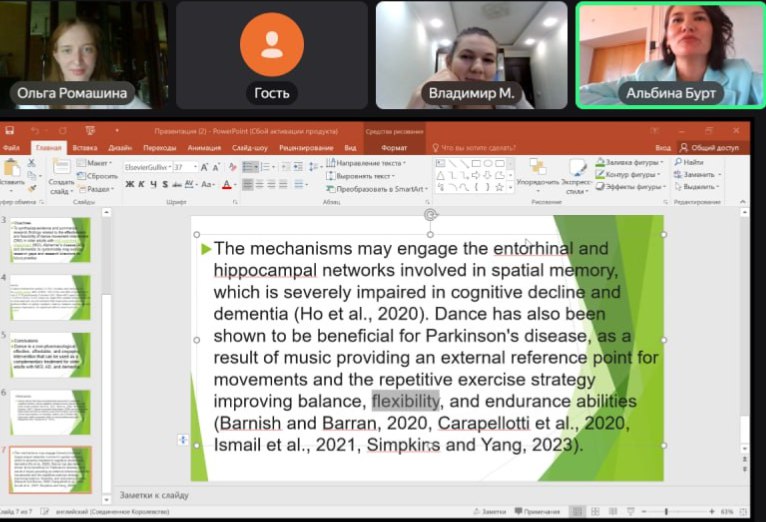Pick the rectangle shape in the shapes gallery
The height and width of the screenshot is (522, 766).
476,164
